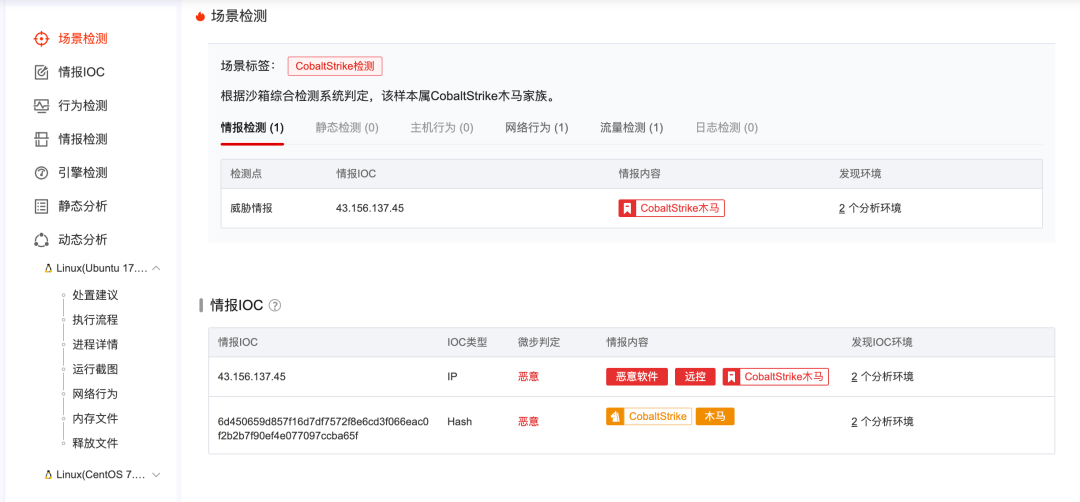
Task: Go to 情报检测 sidebar item
Action: click(x=83, y=139)
